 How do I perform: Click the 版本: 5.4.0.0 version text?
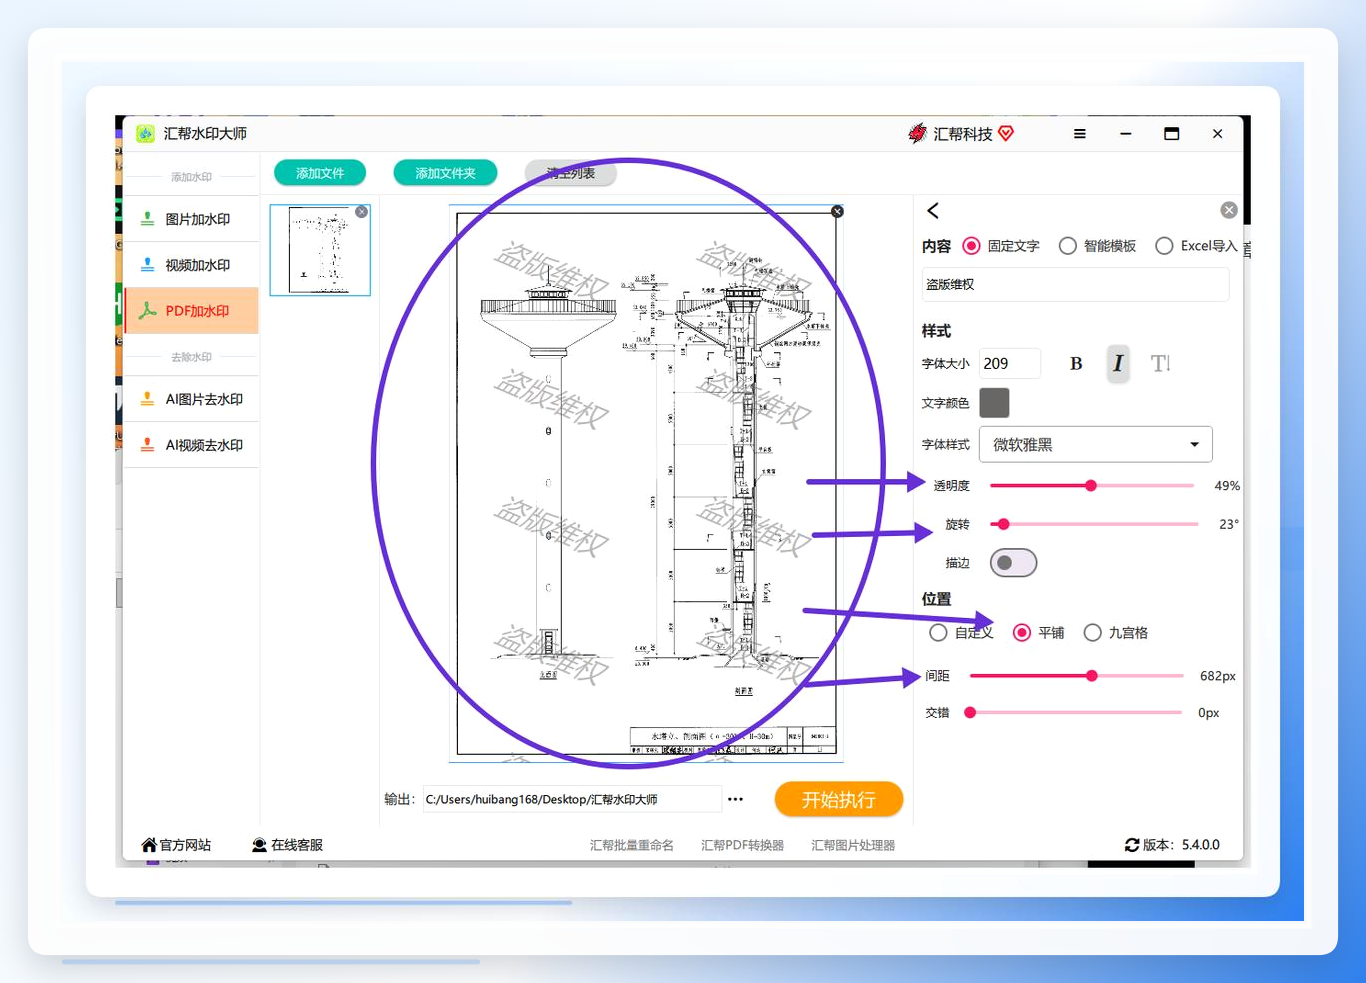coord(1181,845)
